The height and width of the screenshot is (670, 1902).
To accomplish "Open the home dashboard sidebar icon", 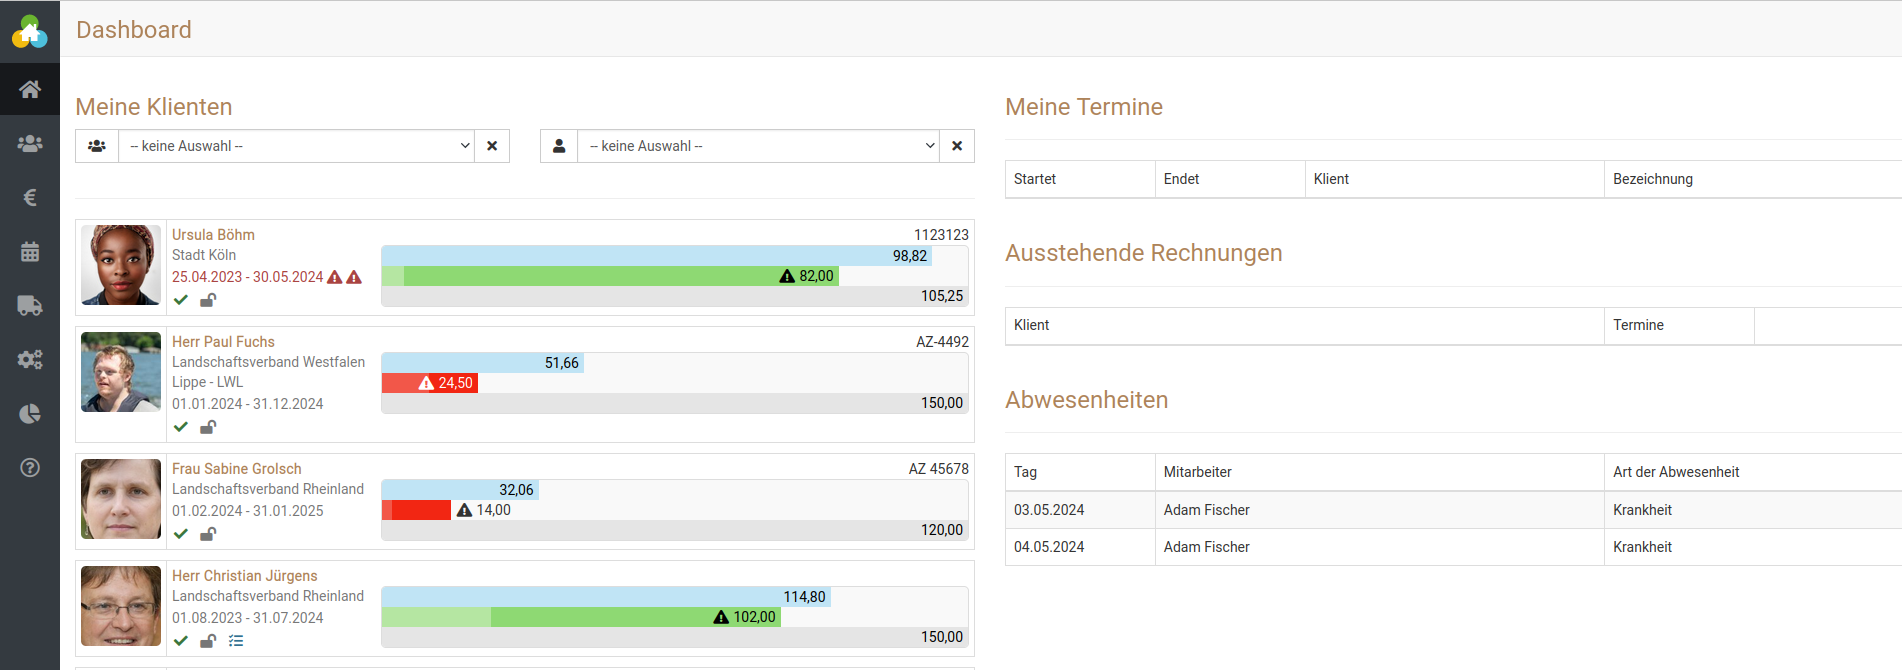I will tap(30, 89).
